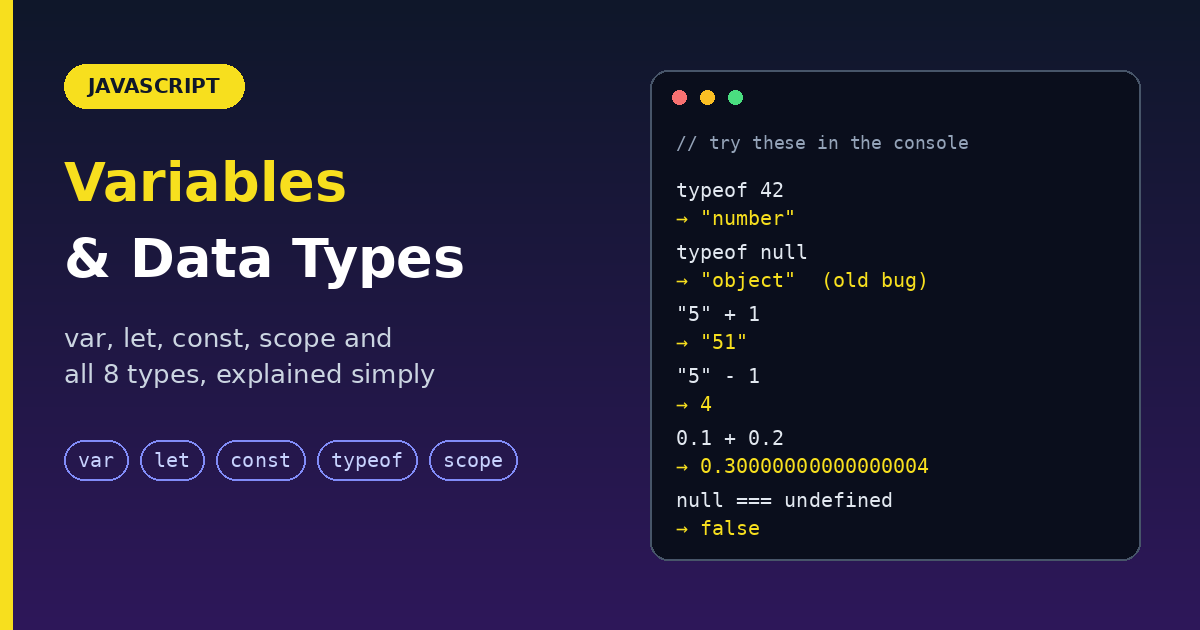Click the '→ "number"' result line

(736, 218)
